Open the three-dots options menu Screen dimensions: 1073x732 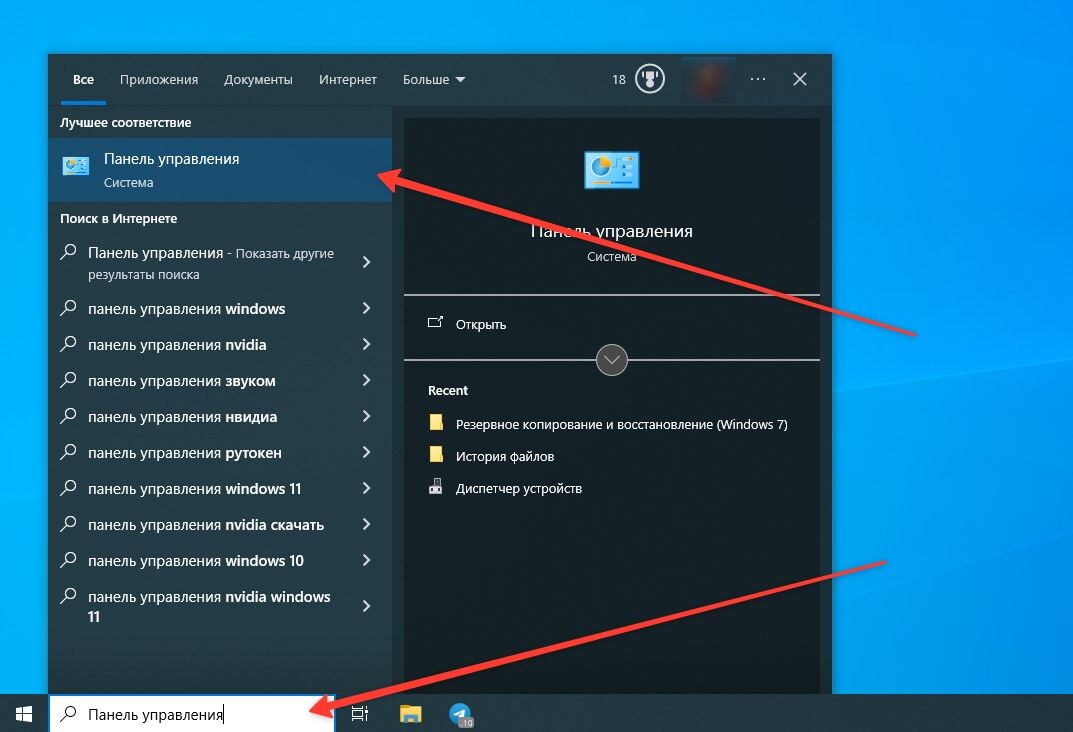[x=758, y=79]
